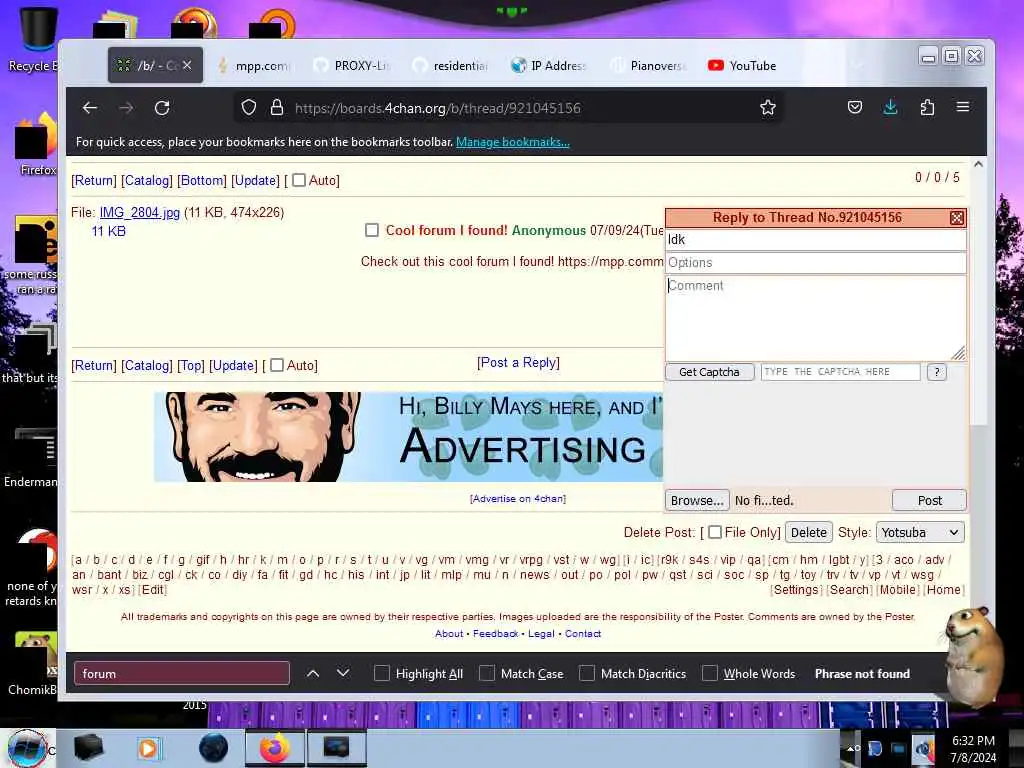Open the Manage bookmarks link
The height and width of the screenshot is (768, 1024).
pyautogui.click(x=513, y=142)
